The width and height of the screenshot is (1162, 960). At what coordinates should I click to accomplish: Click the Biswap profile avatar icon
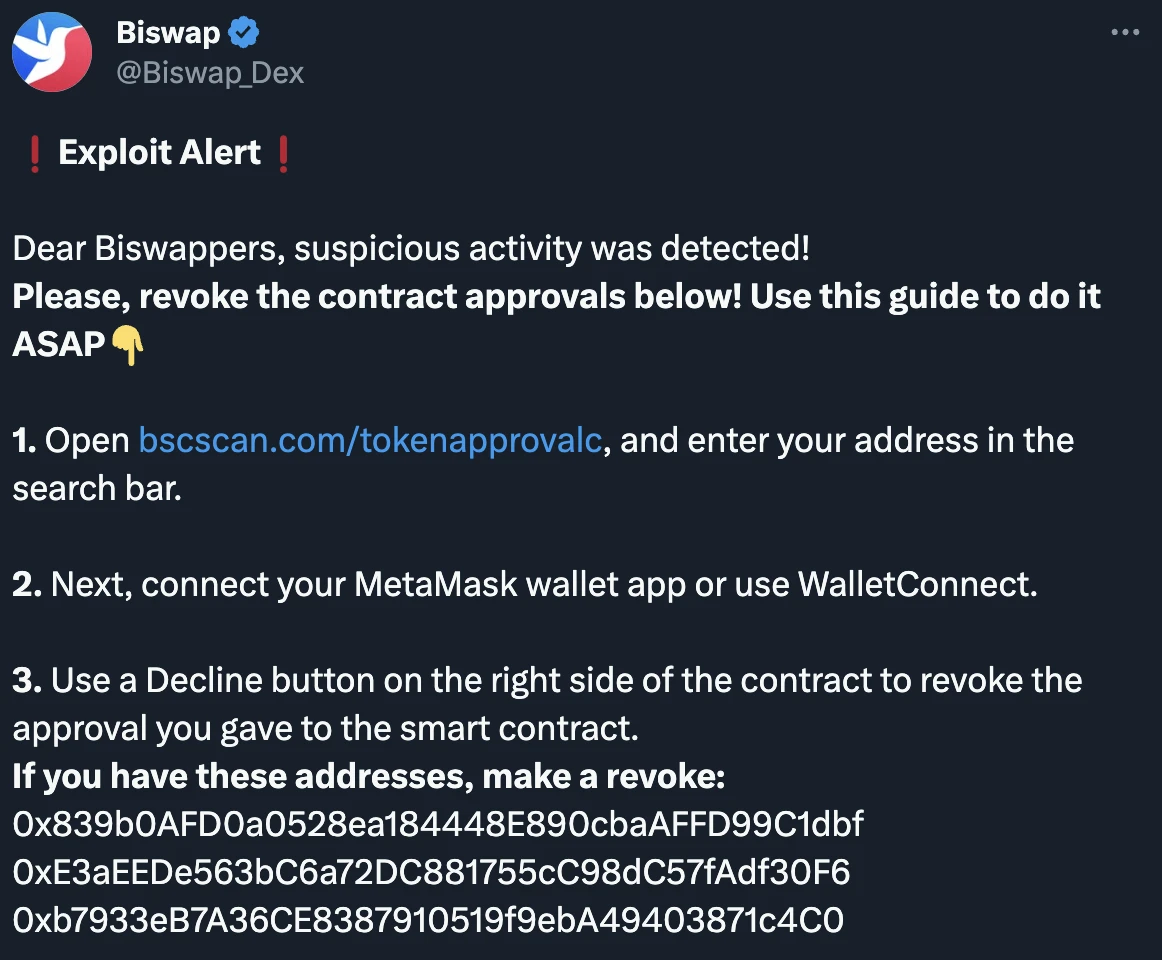(51, 50)
